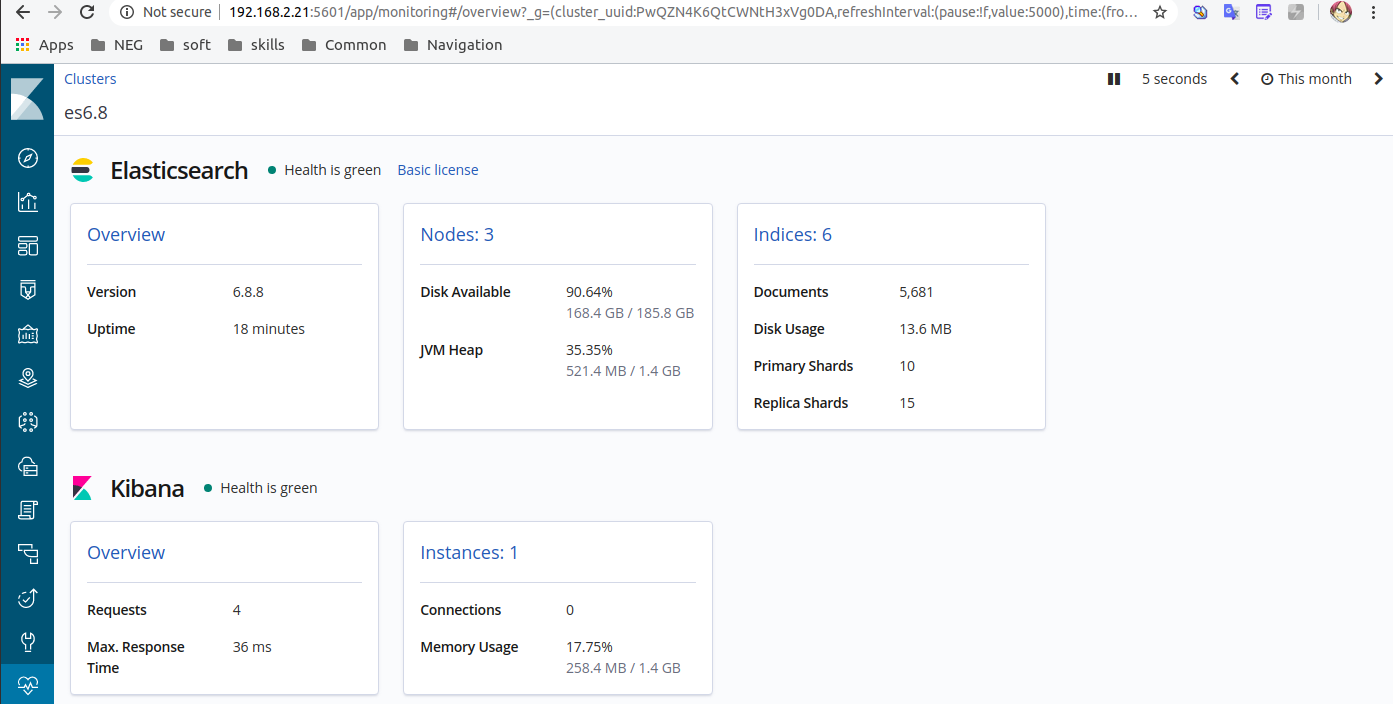Viewport: 1393px width, 704px height.
Task: Open Dev Tools via the wrench icon
Action: click(x=28, y=641)
